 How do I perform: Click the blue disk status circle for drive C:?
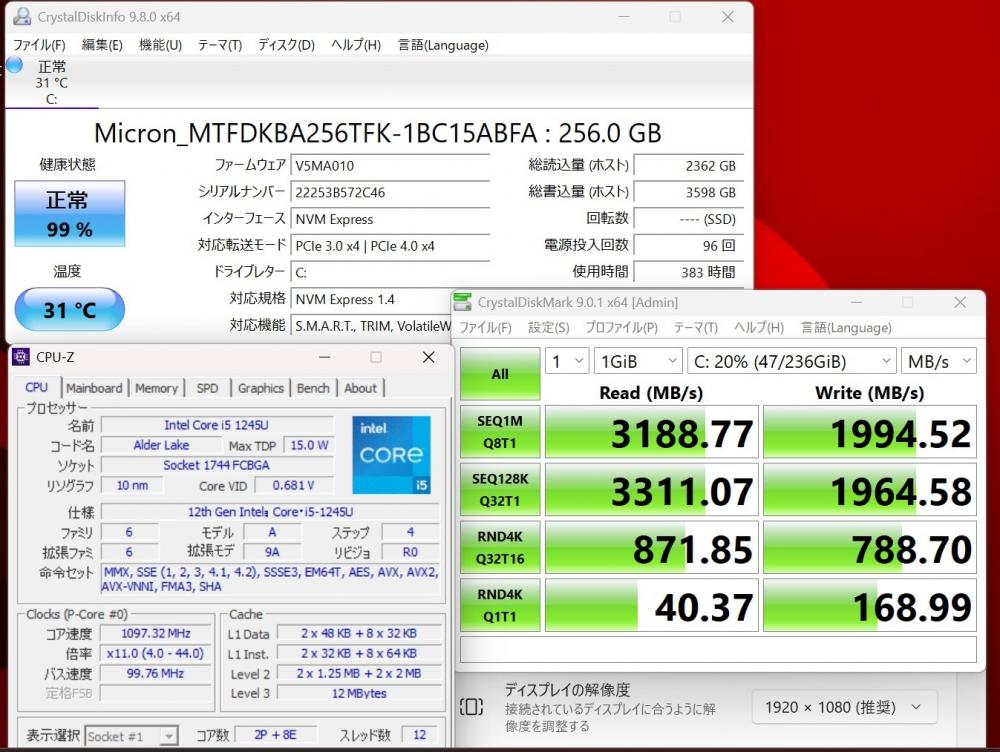[x=14, y=65]
